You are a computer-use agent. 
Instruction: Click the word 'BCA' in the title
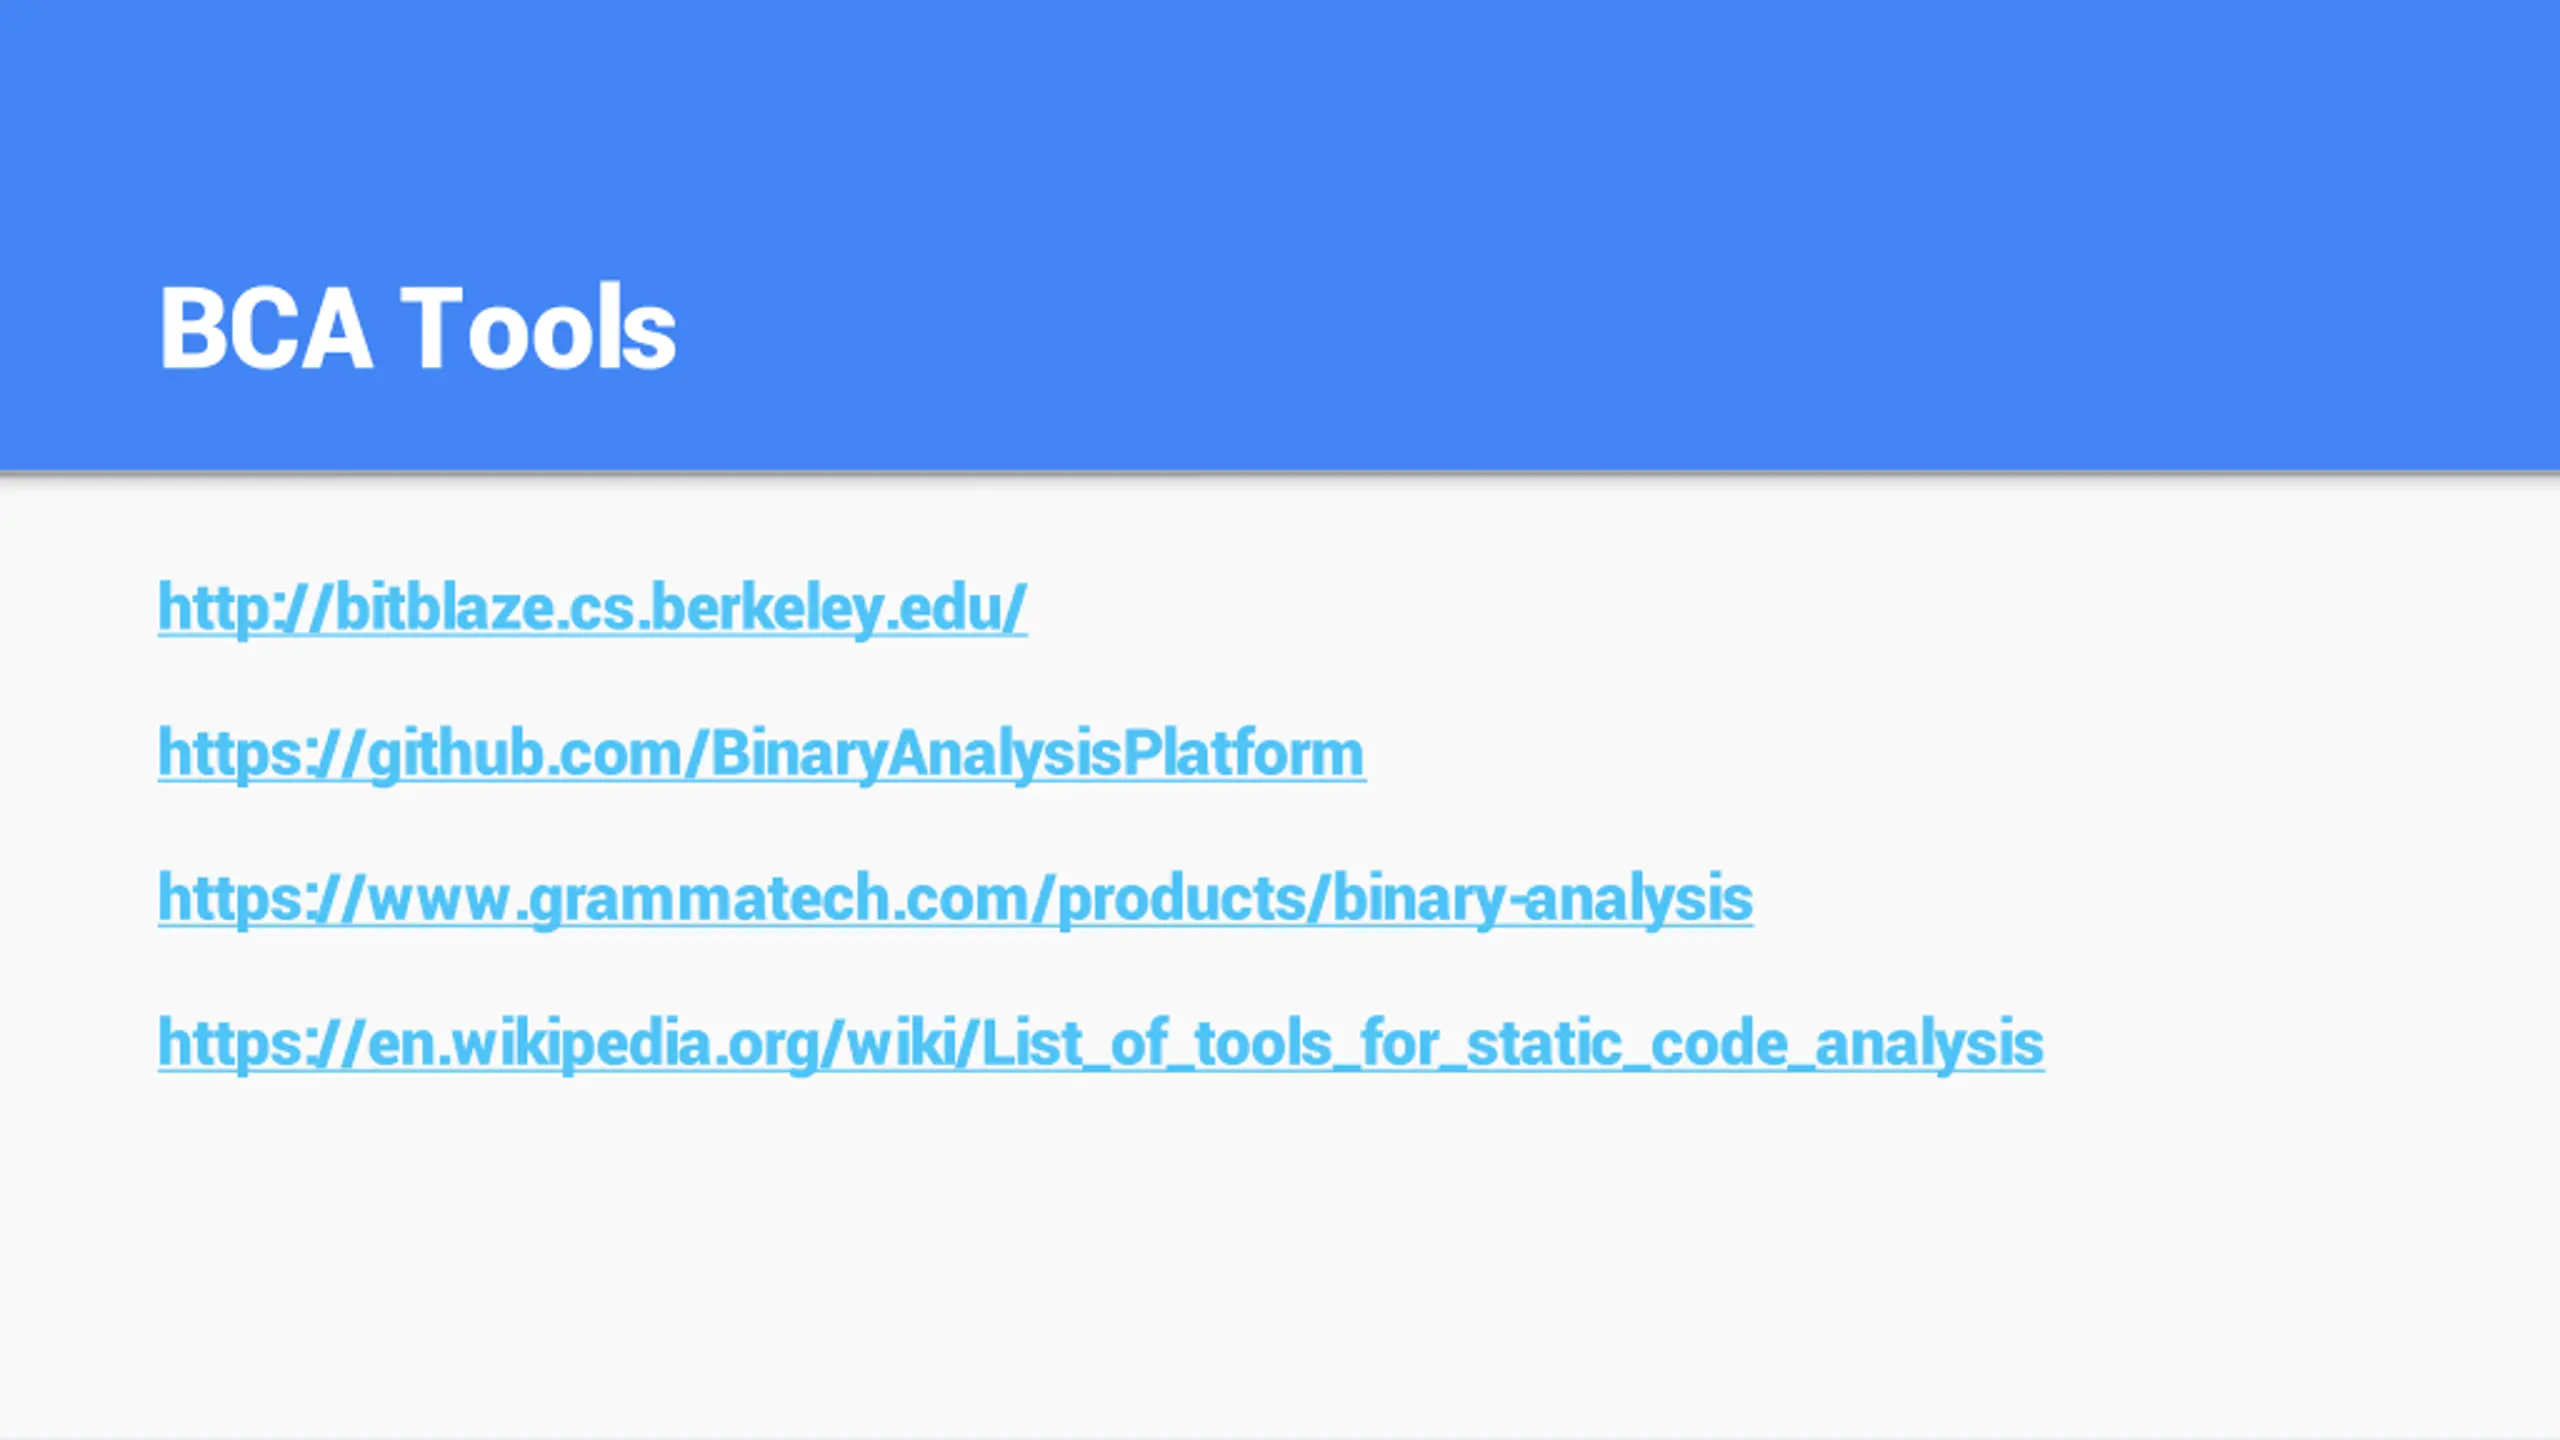tap(266, 328)
